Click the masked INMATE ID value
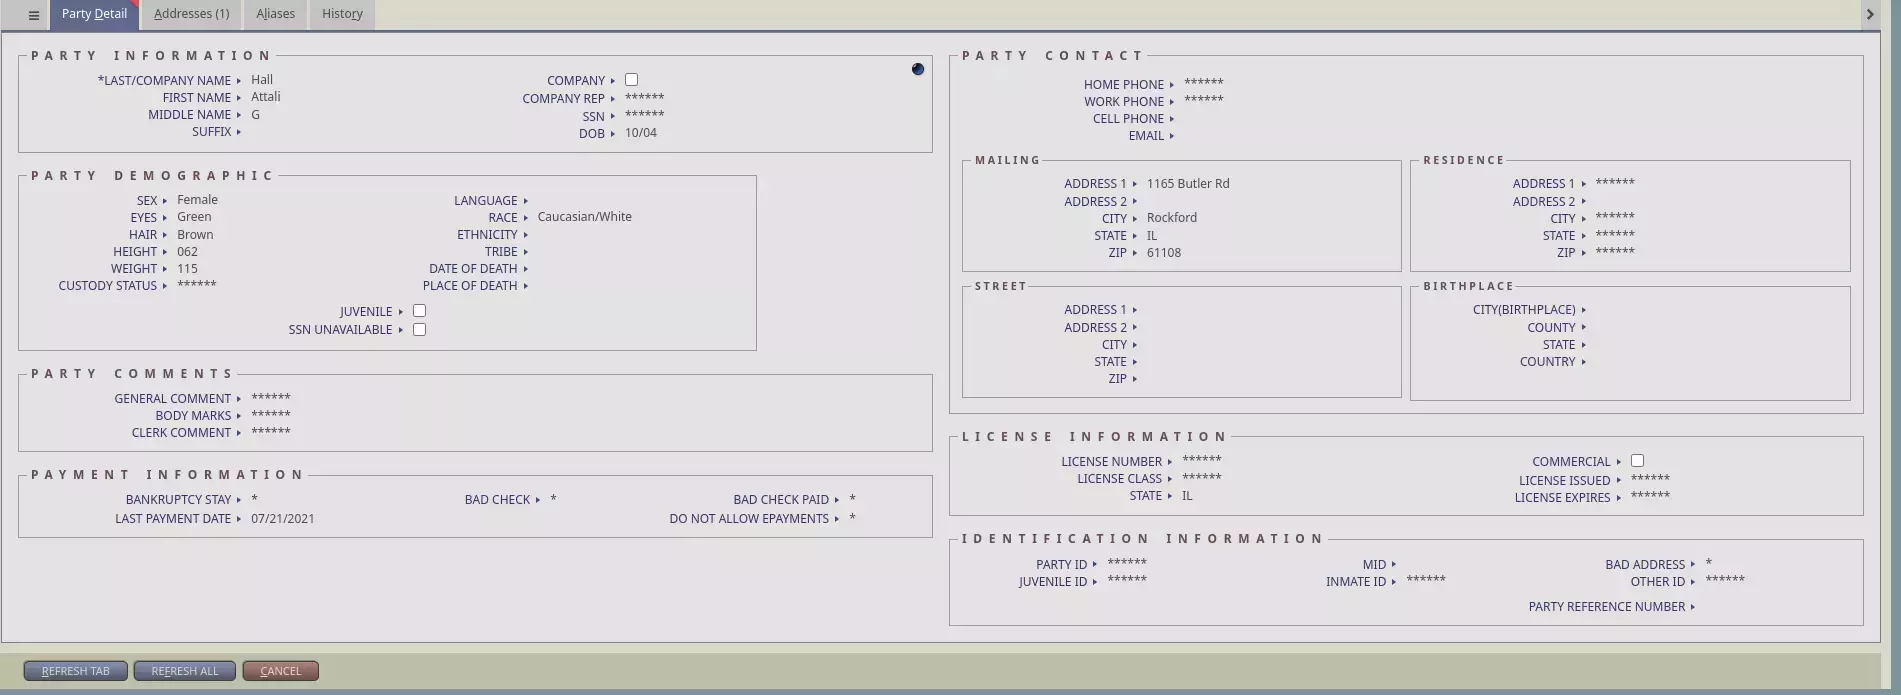The height and width of the screenshot is (695, 1901). 1426,581
